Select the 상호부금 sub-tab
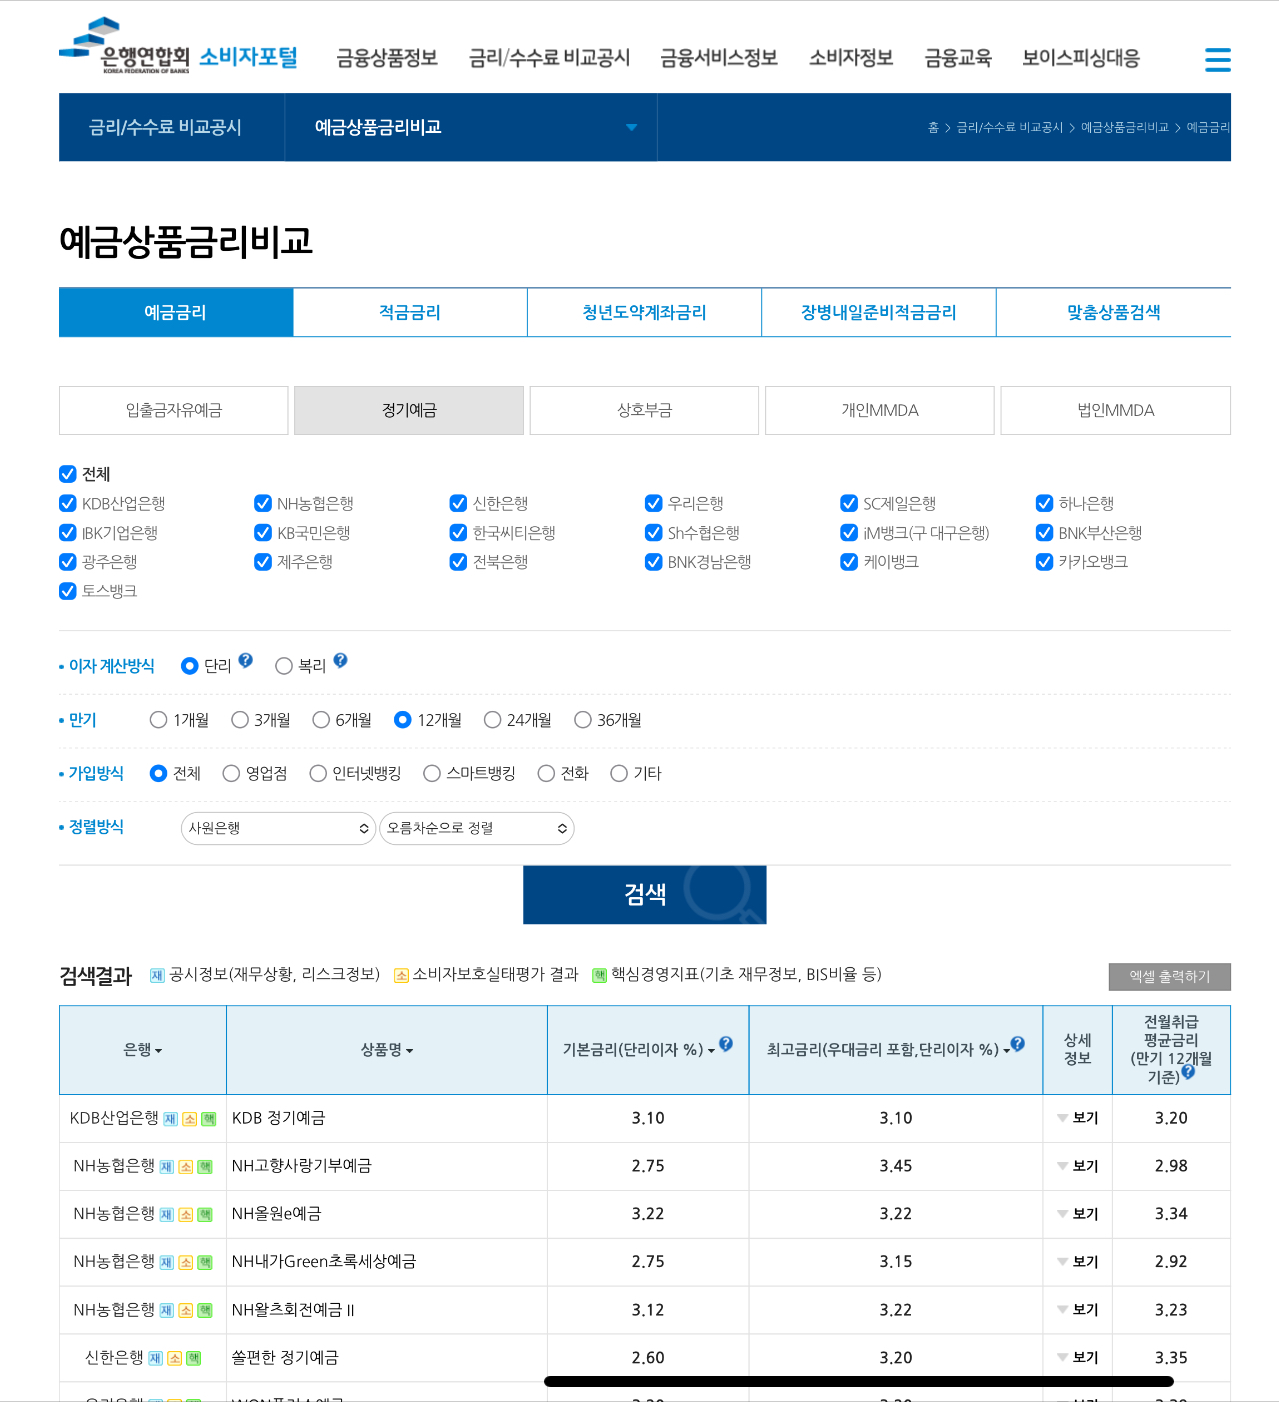 (644, 410)
